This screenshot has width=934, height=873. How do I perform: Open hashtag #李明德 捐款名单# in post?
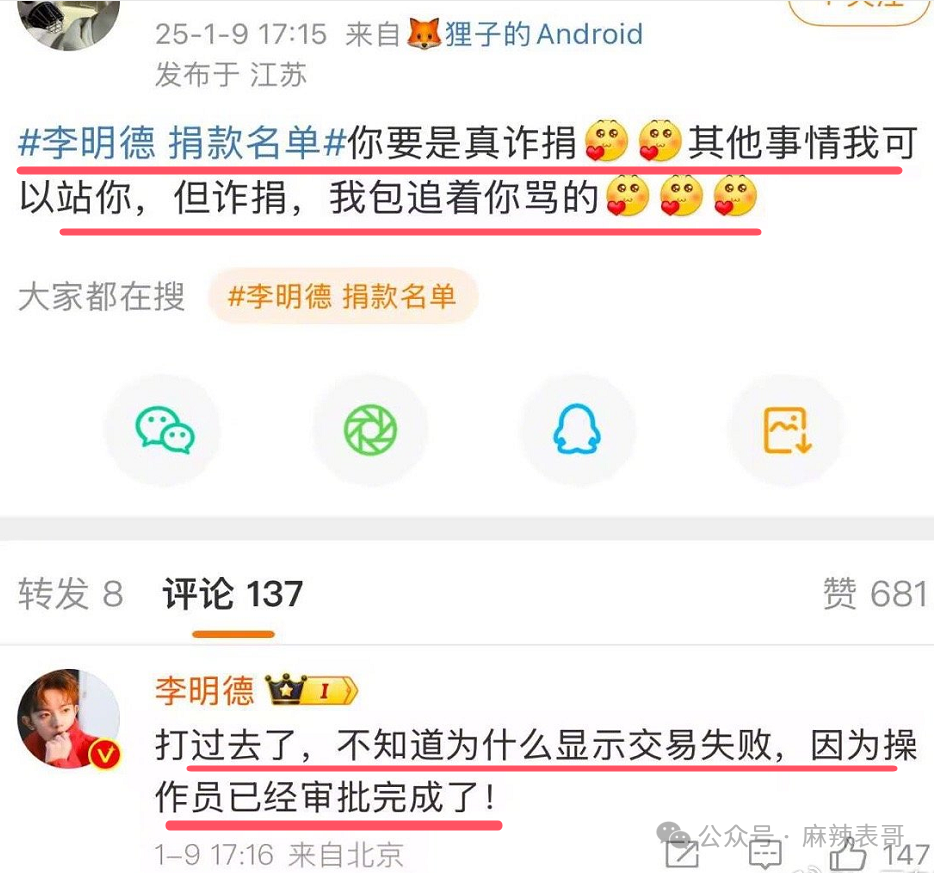(x=182, y=143)
